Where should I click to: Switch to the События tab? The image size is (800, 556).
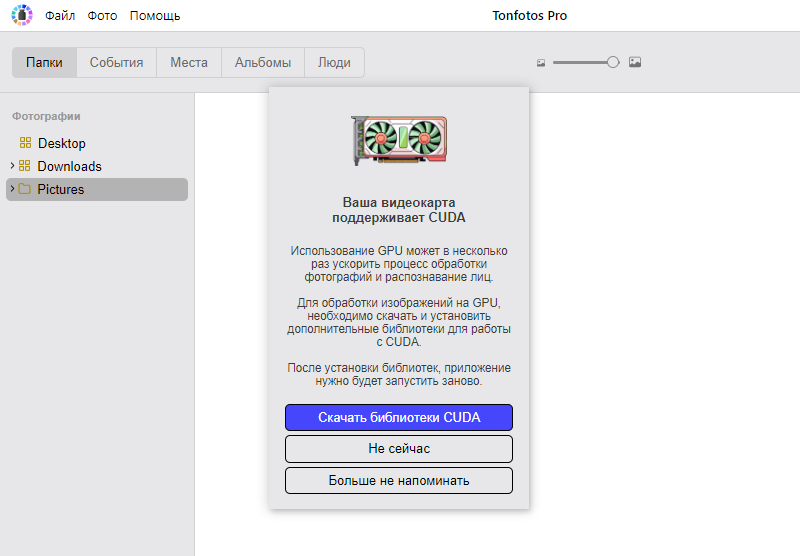tap(116, 62)
